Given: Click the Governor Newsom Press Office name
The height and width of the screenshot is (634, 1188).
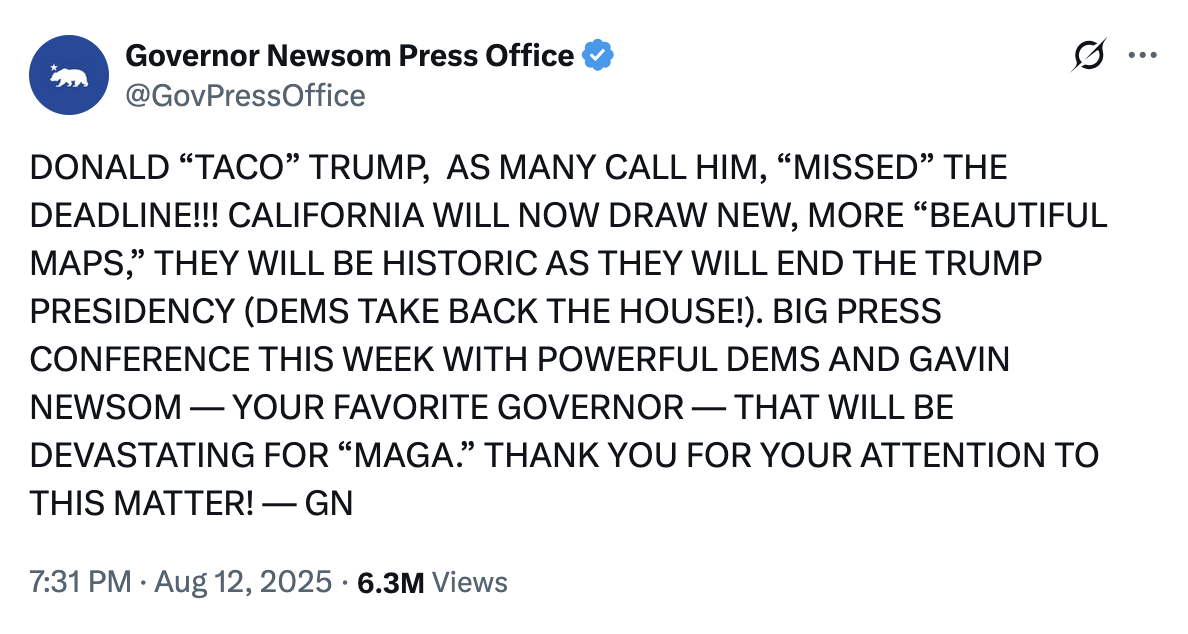Looking at the screenshot, I should tap(349, 56).
